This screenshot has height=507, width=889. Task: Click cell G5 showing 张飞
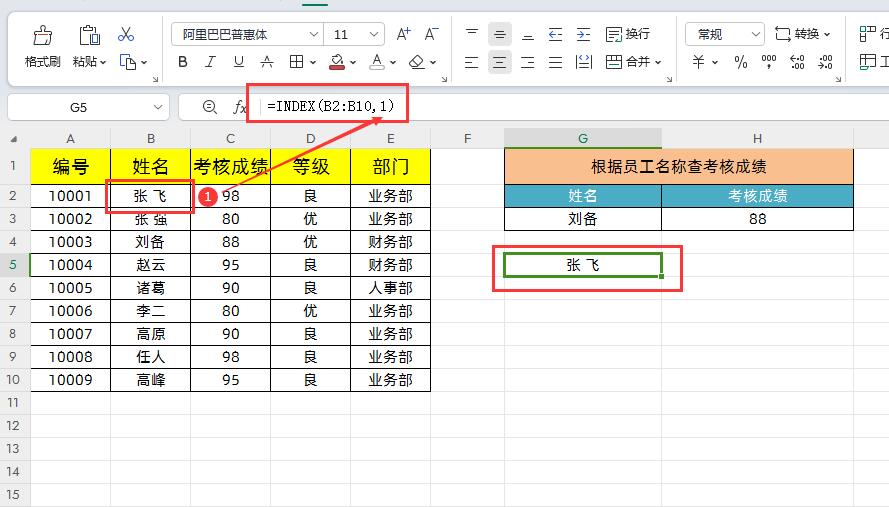coord(583,265)
